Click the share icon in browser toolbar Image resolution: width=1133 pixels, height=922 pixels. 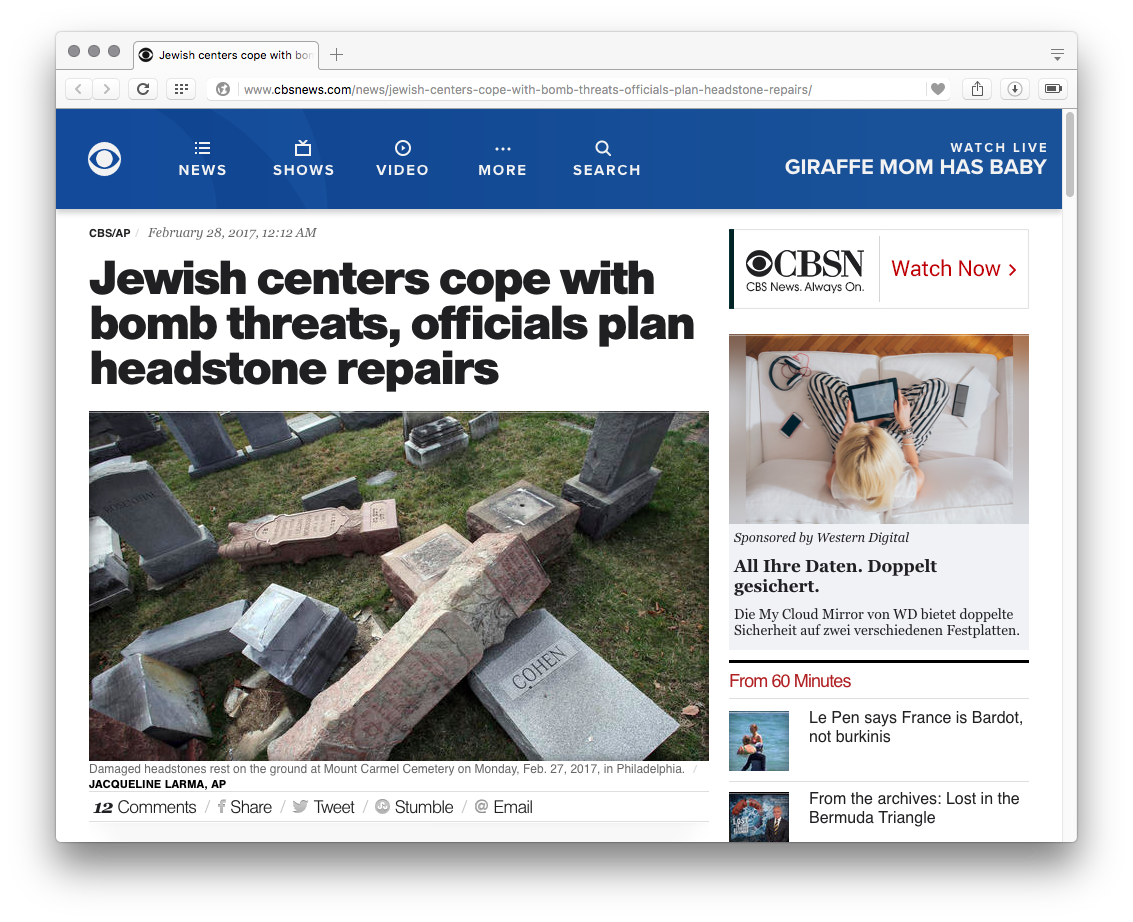tap(977, 89)
